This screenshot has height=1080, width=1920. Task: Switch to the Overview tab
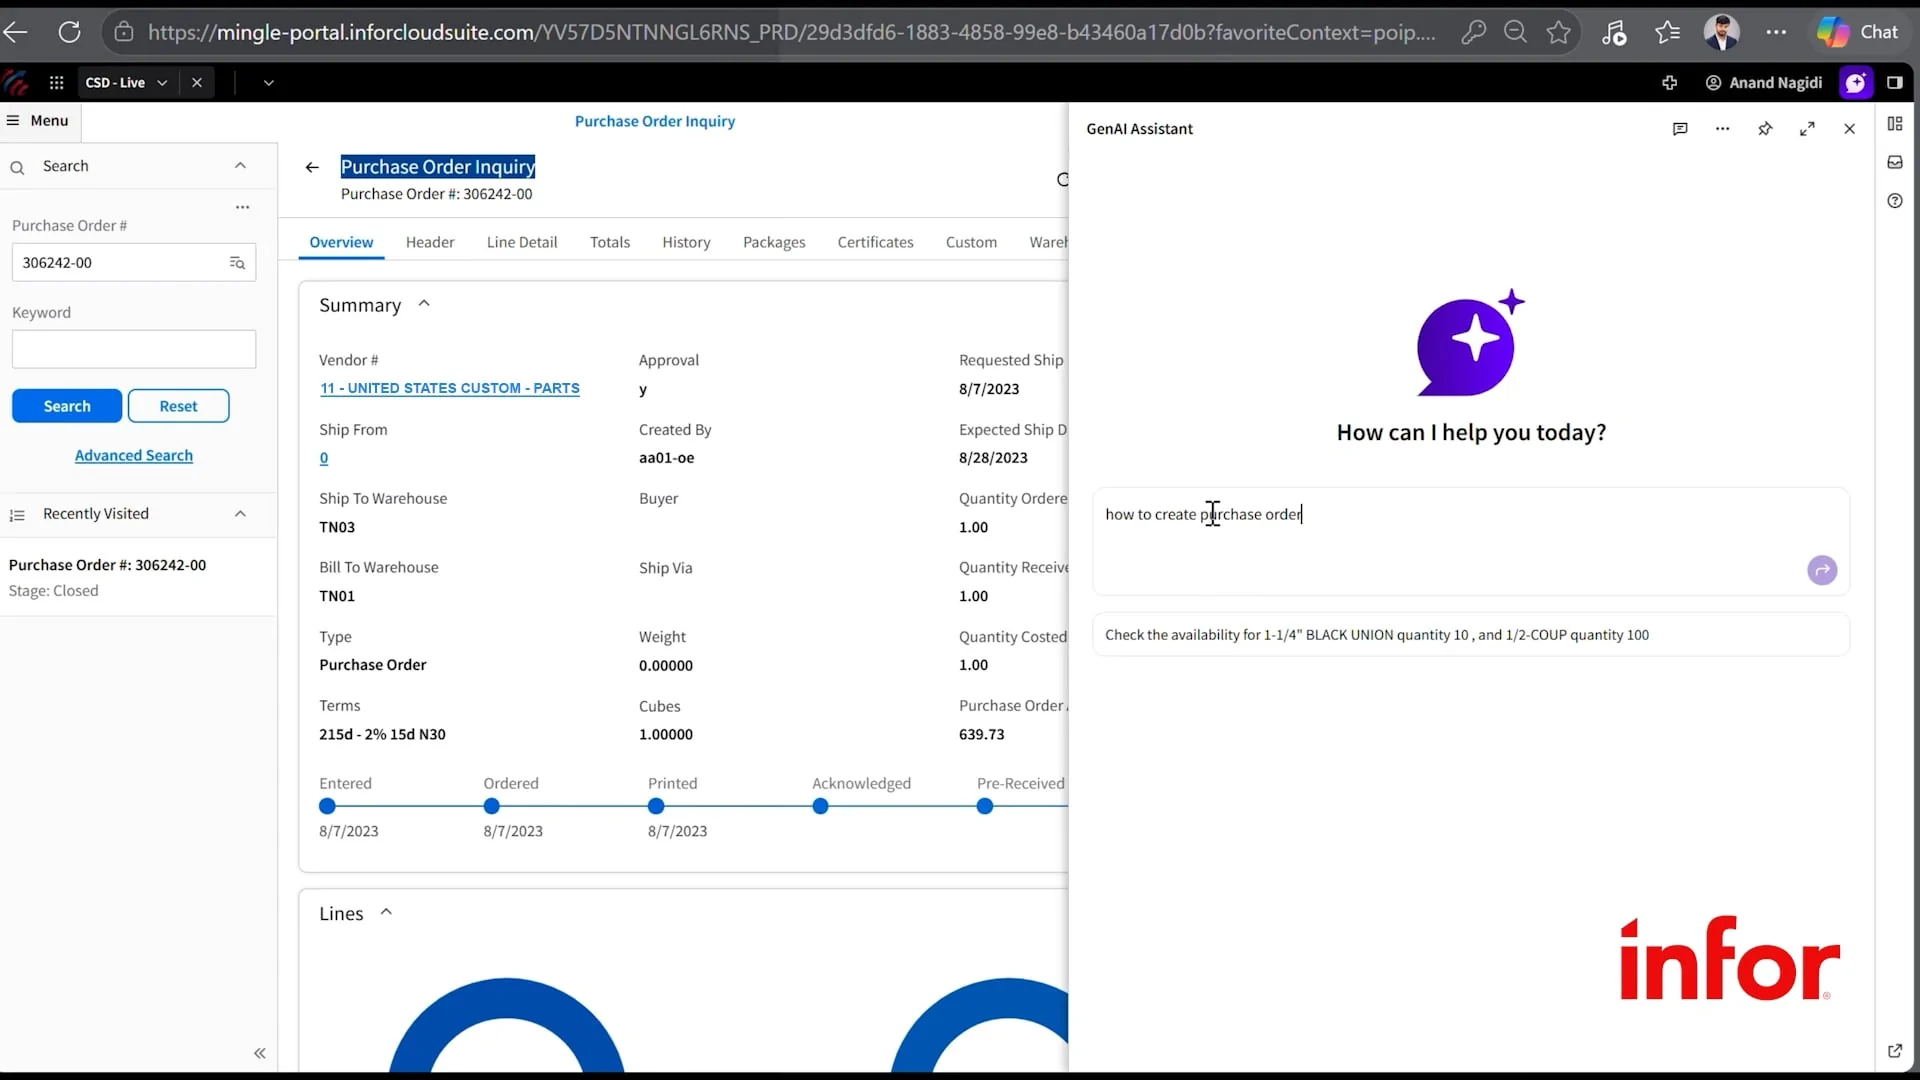[x=341, y=242]
